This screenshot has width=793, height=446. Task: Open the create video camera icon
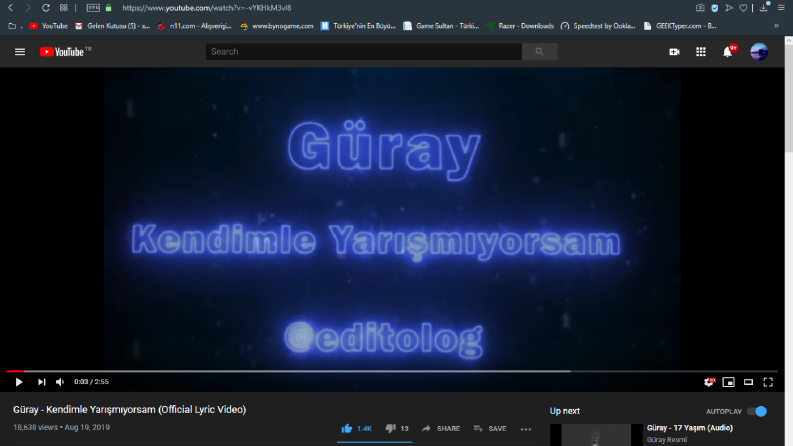(674, 52)
